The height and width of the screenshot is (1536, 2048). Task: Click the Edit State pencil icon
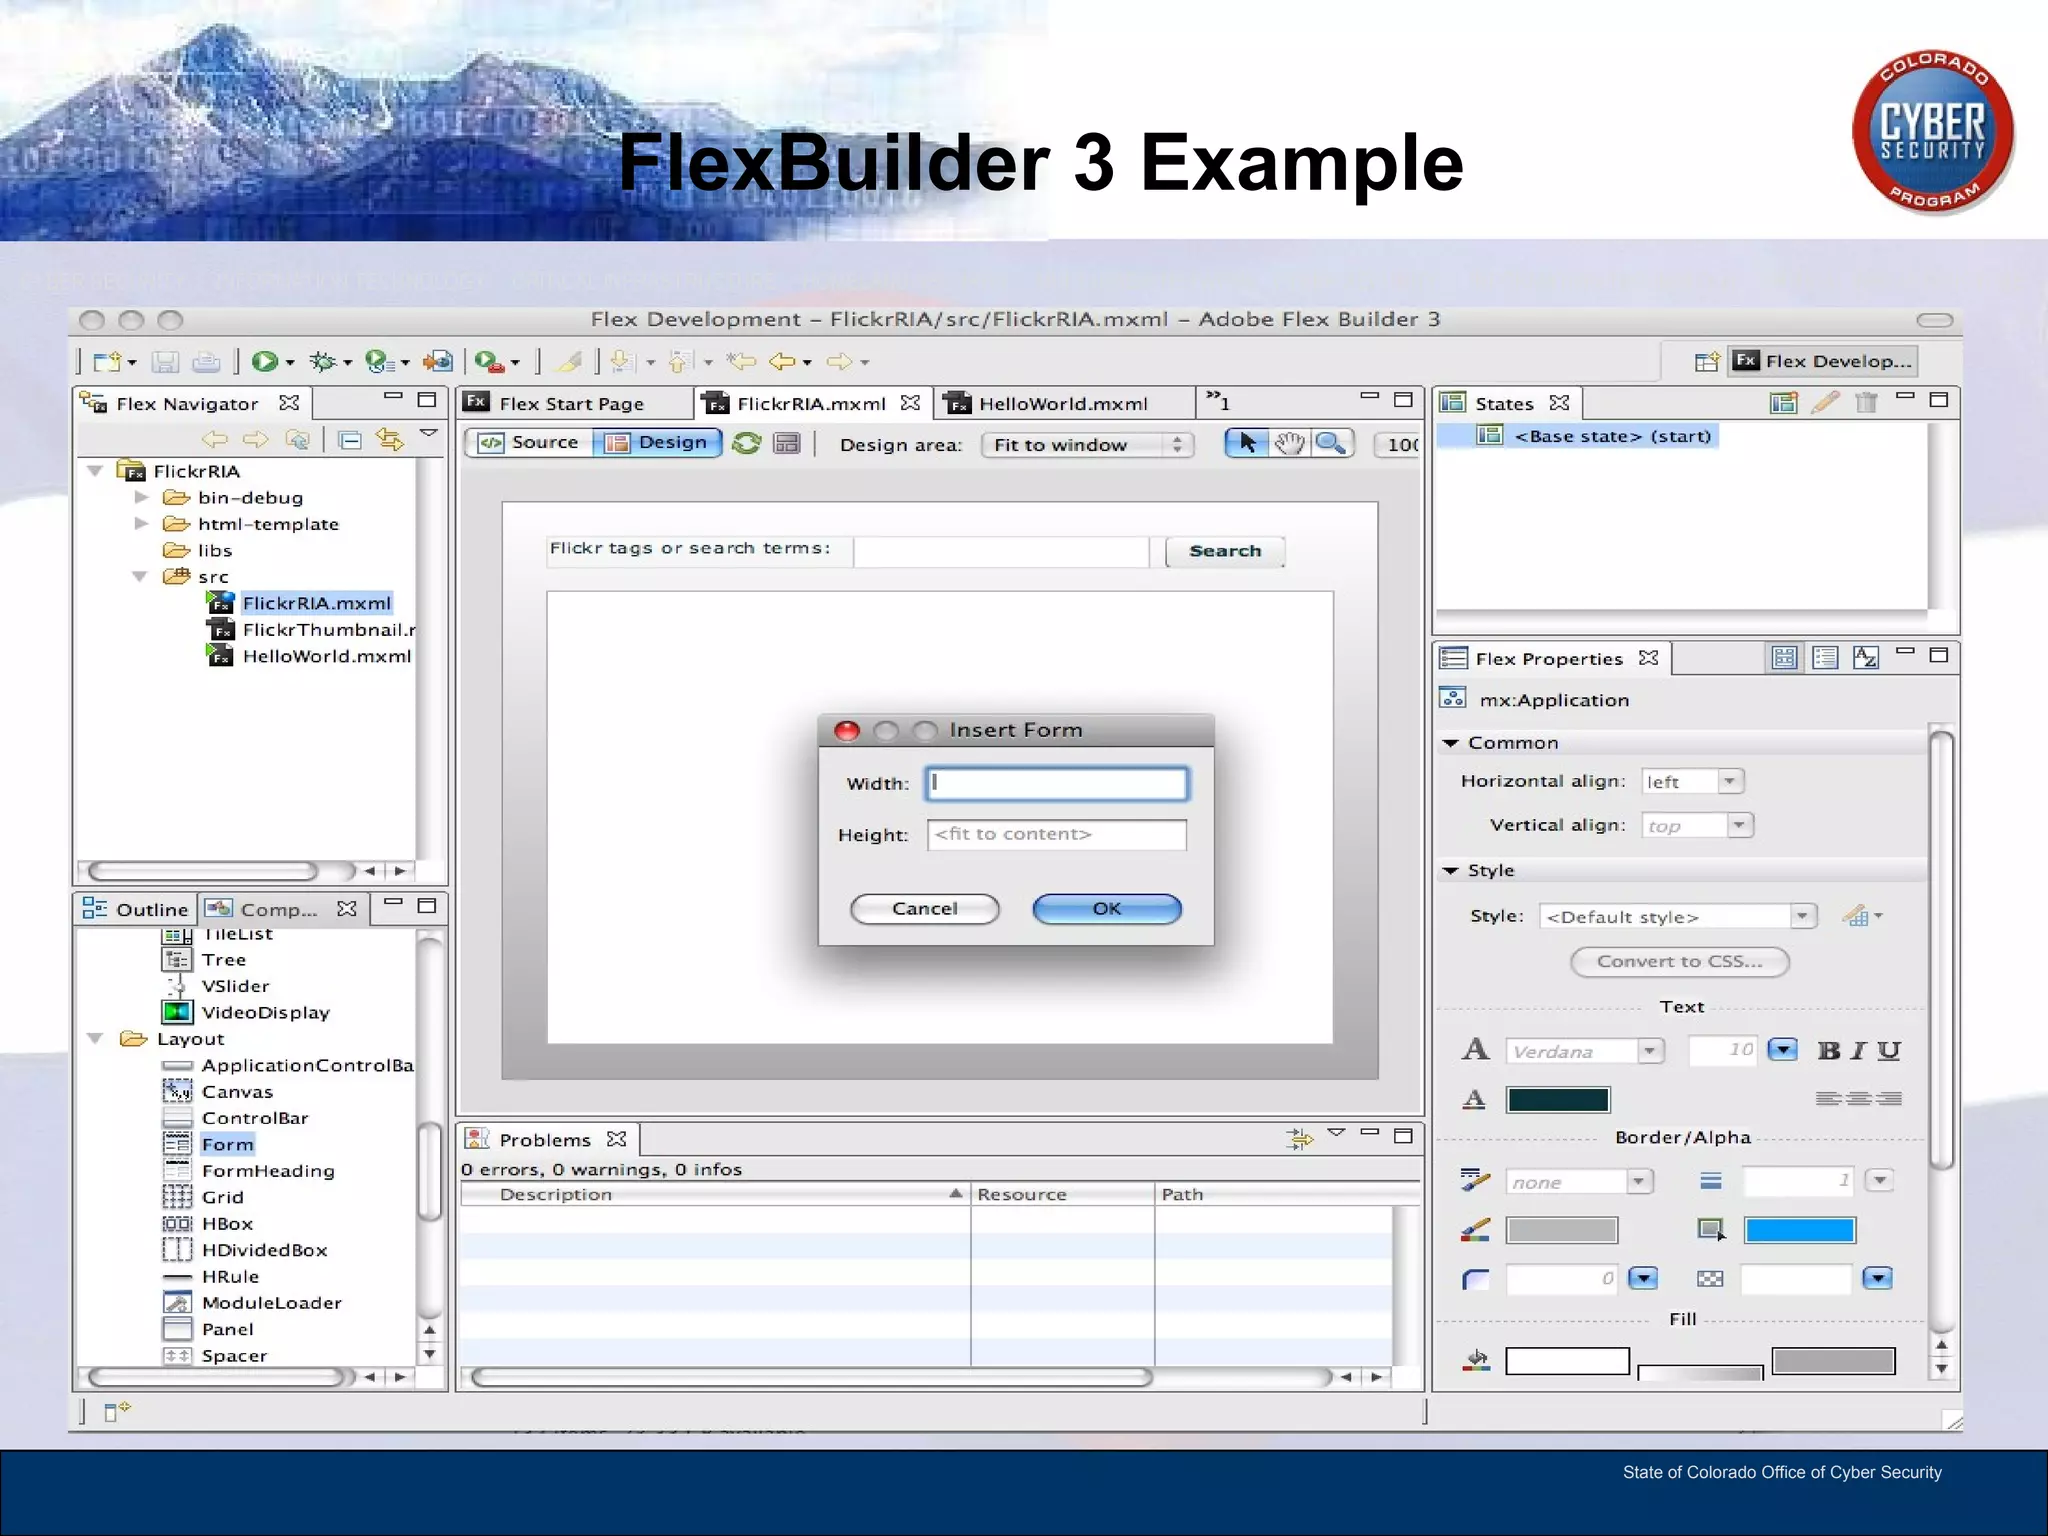click(1825, 403)
